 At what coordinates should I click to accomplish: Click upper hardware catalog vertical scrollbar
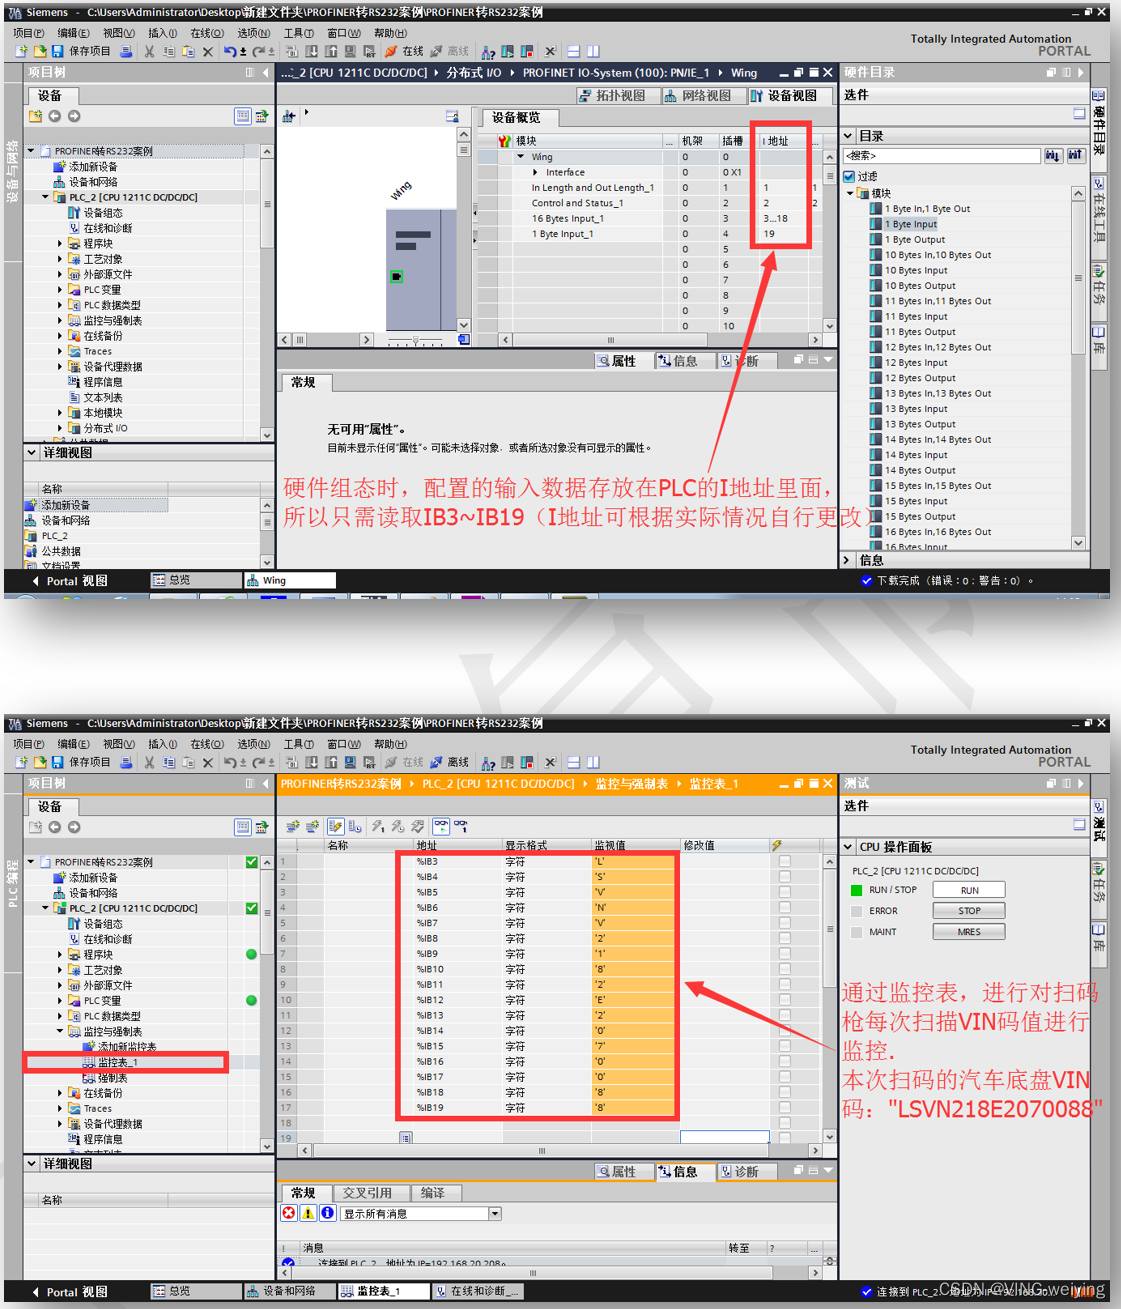coord(1078,368)
